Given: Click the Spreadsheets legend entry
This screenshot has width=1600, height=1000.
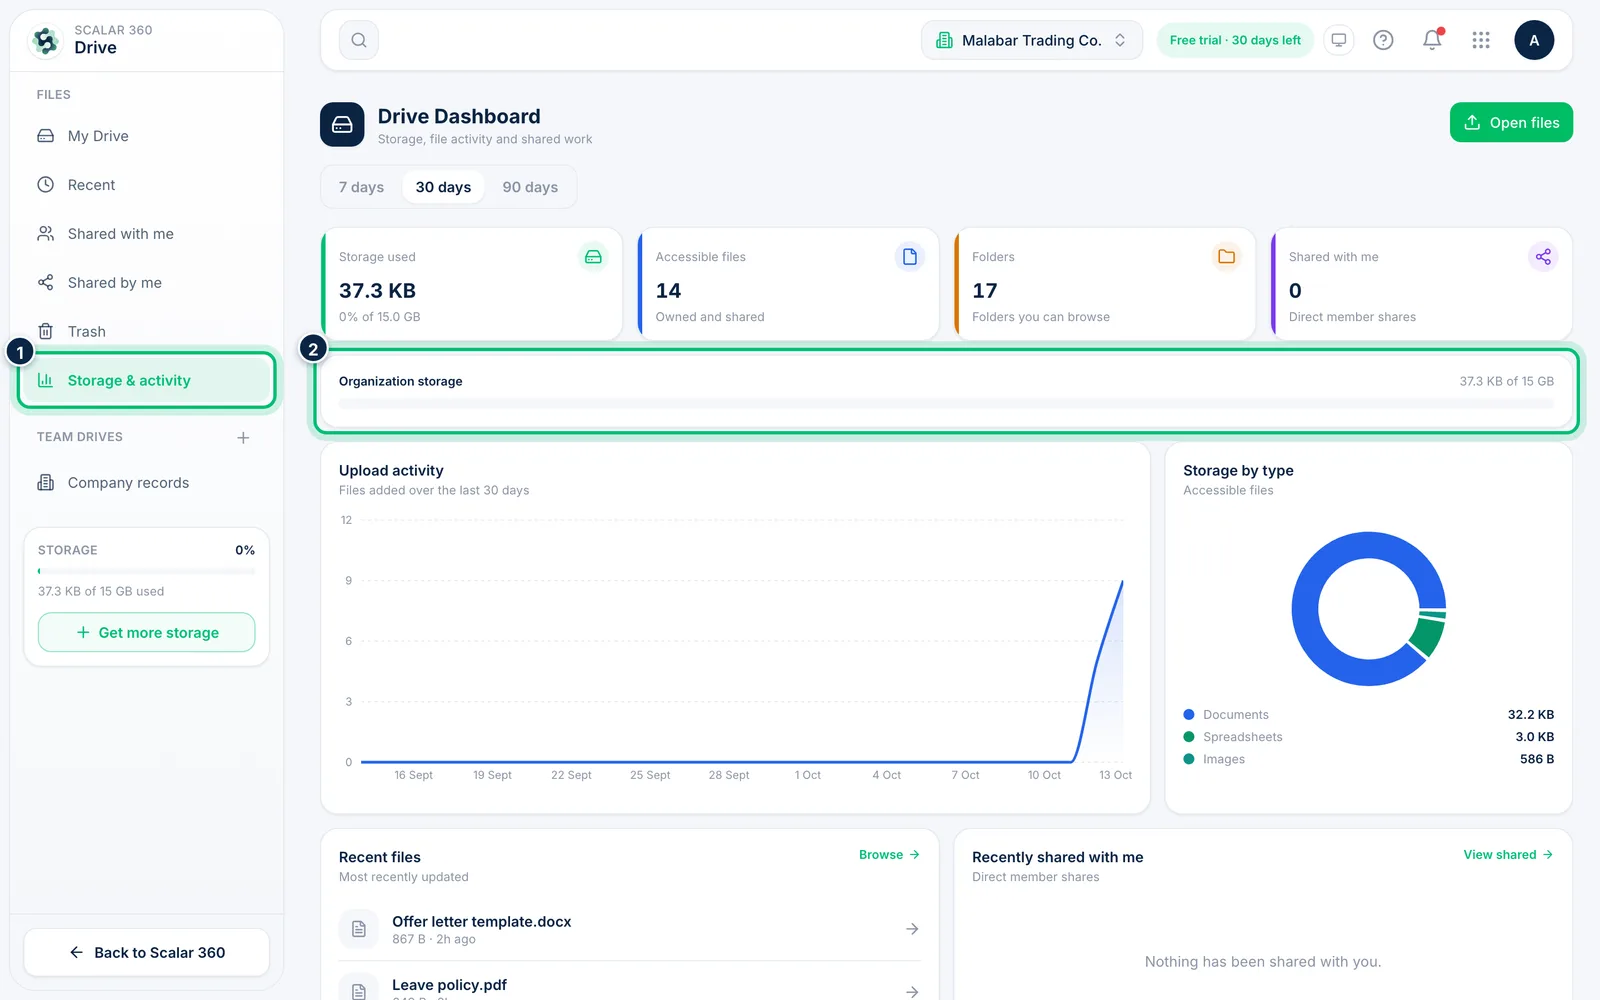Looking at the screenshot, I should 1368,737.
